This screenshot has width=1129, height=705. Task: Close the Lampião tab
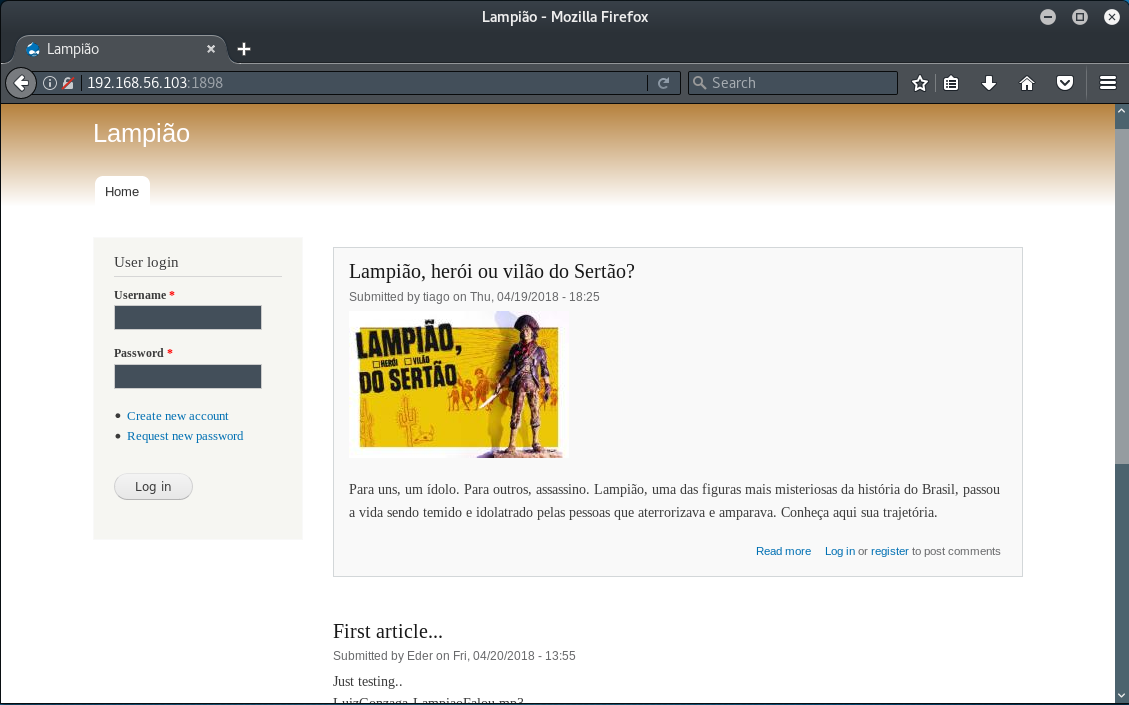tap(211, 49)
